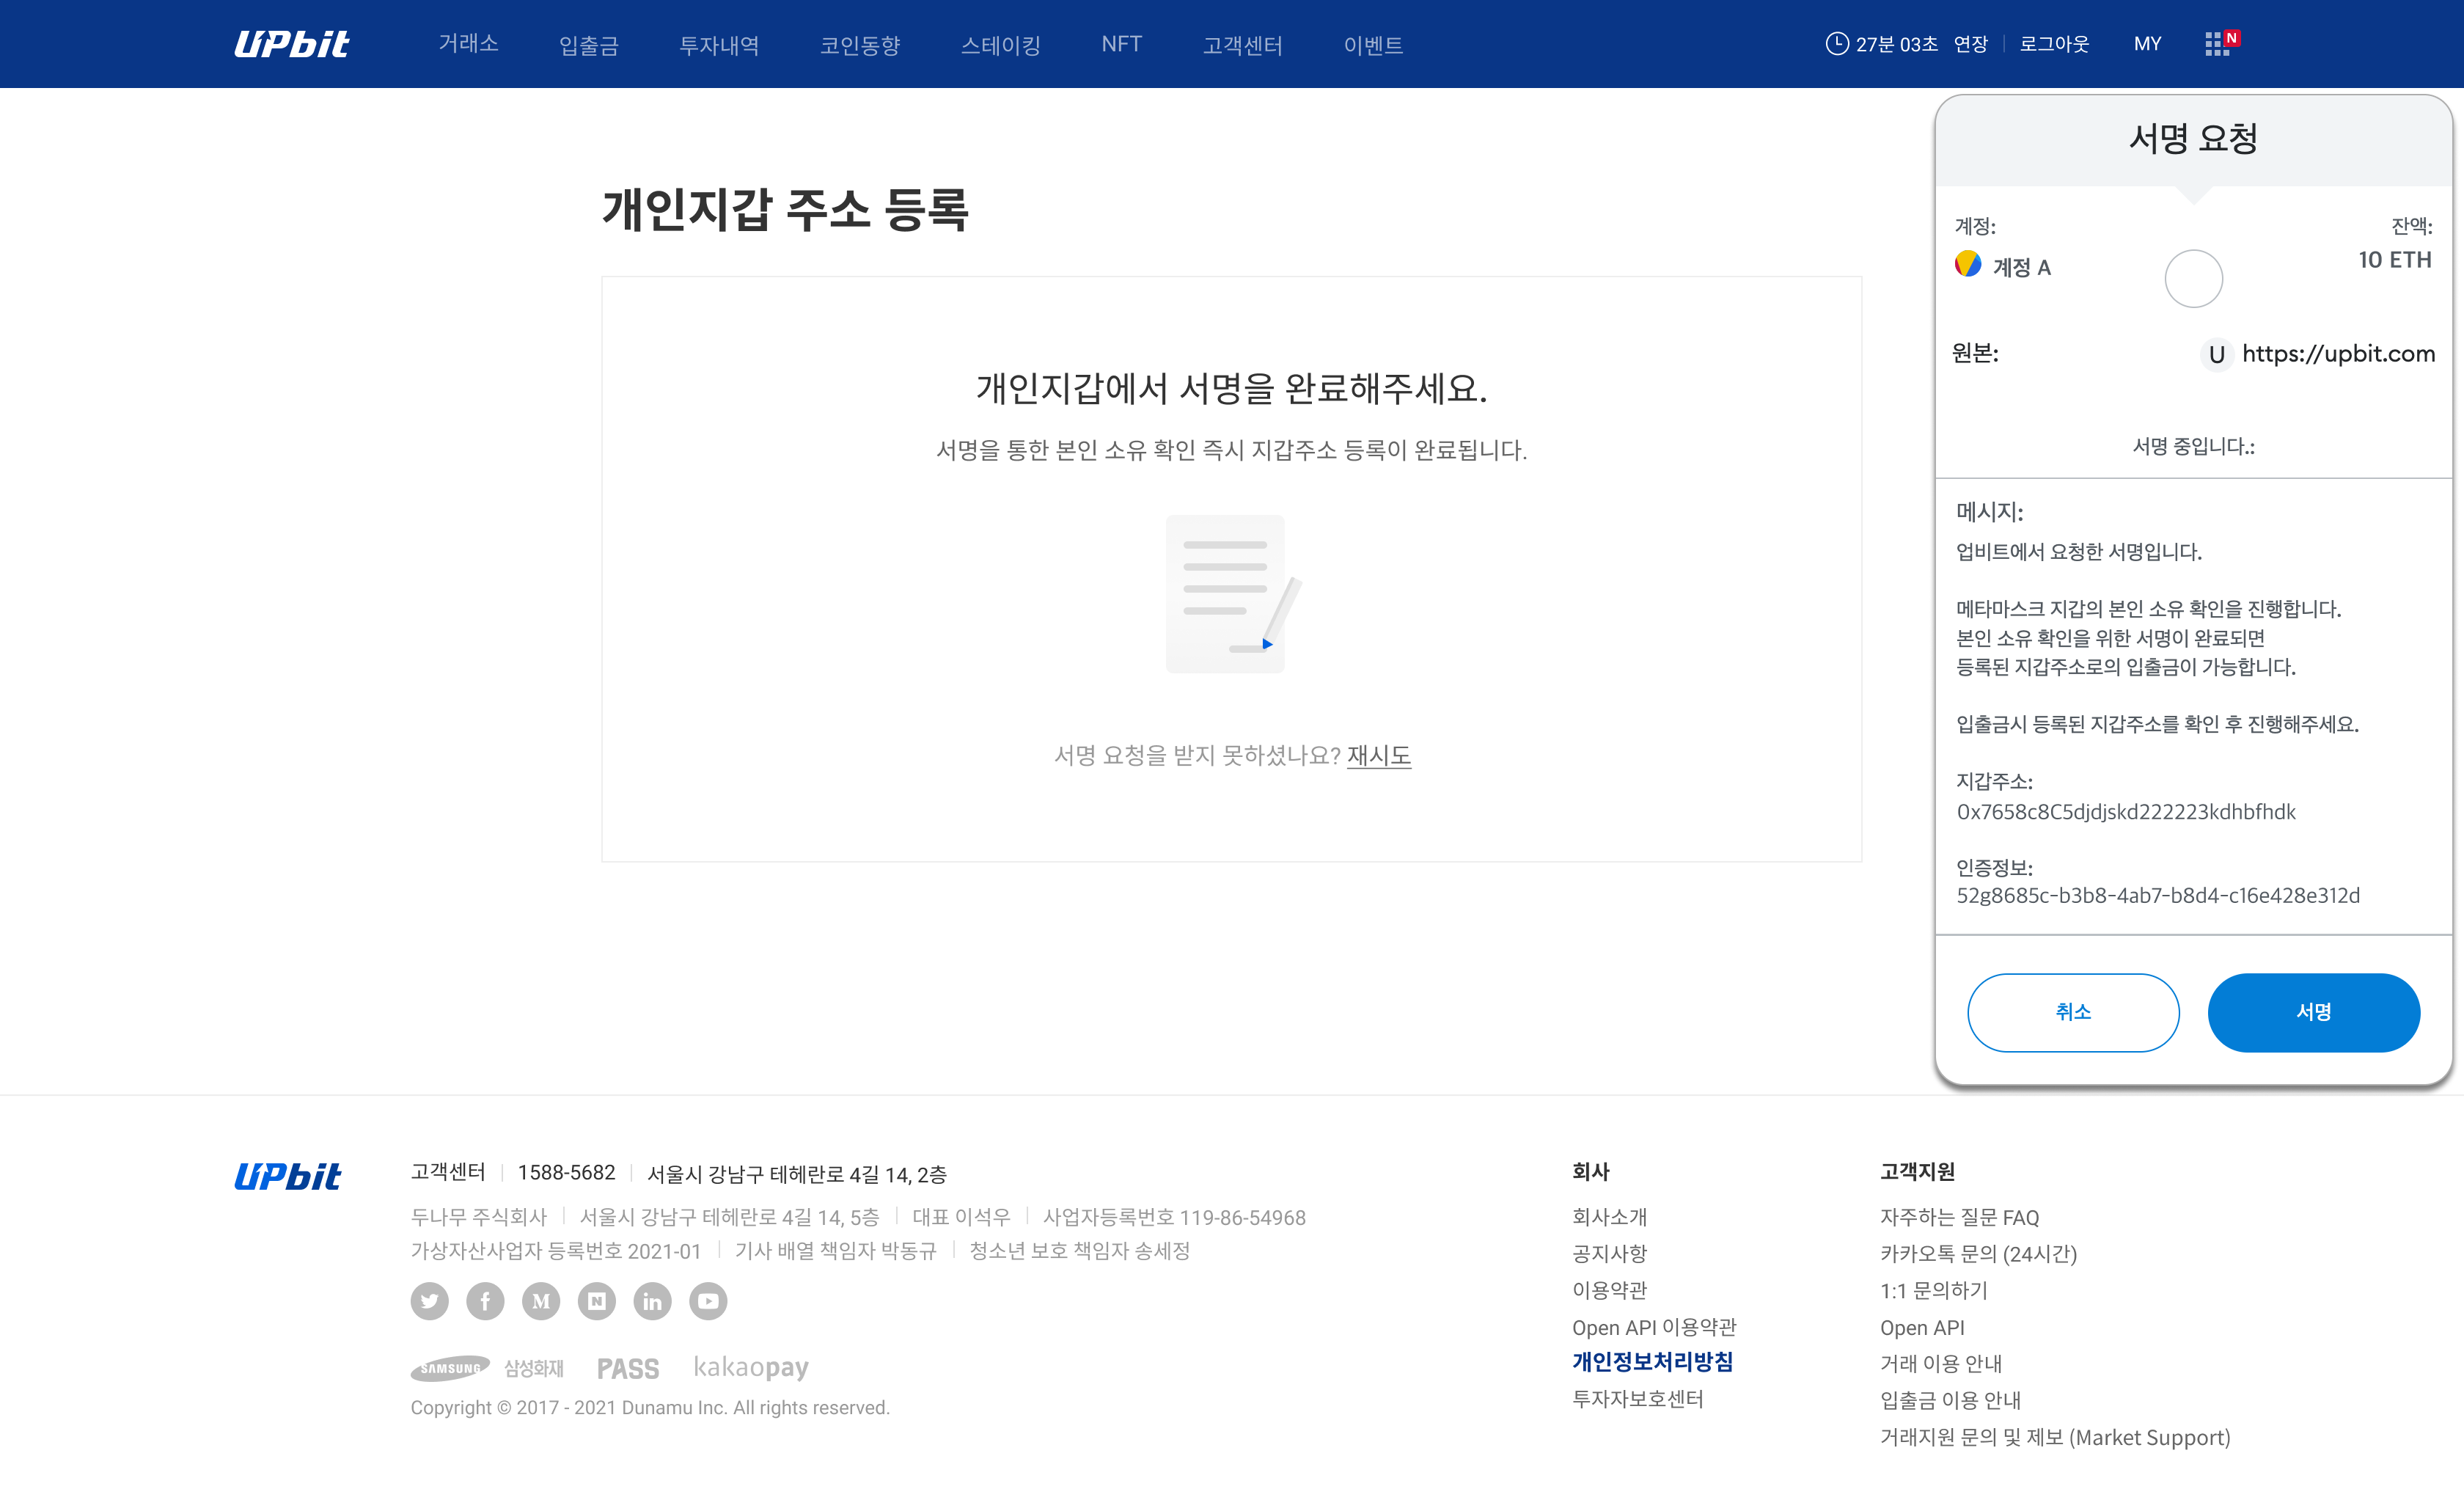The width and height of the screenshot is (2464, 1511).
Task: Click the 인증정보 code 52g8685c-b3b8-4ab7-b8d4-c16e428e312d
Action: tap(2158, 896)
